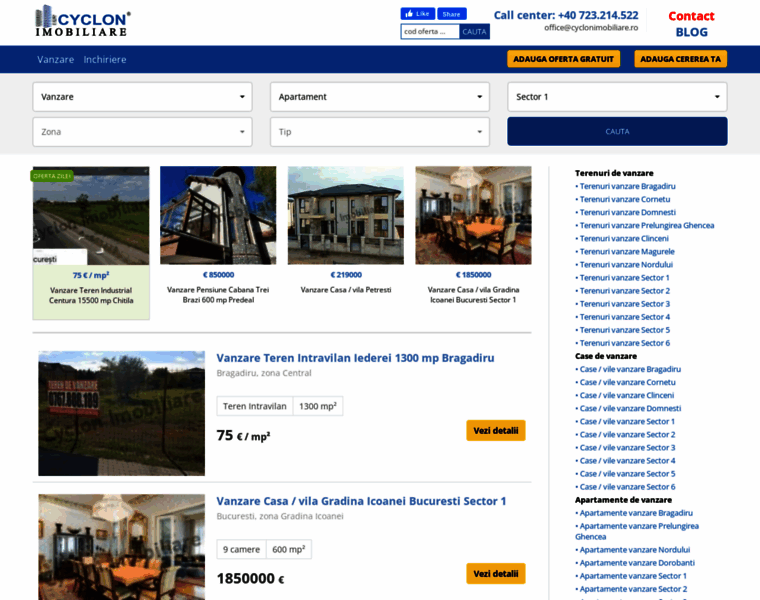Open the Casa vila Petresti thumbnail

[x=346, y=215]
